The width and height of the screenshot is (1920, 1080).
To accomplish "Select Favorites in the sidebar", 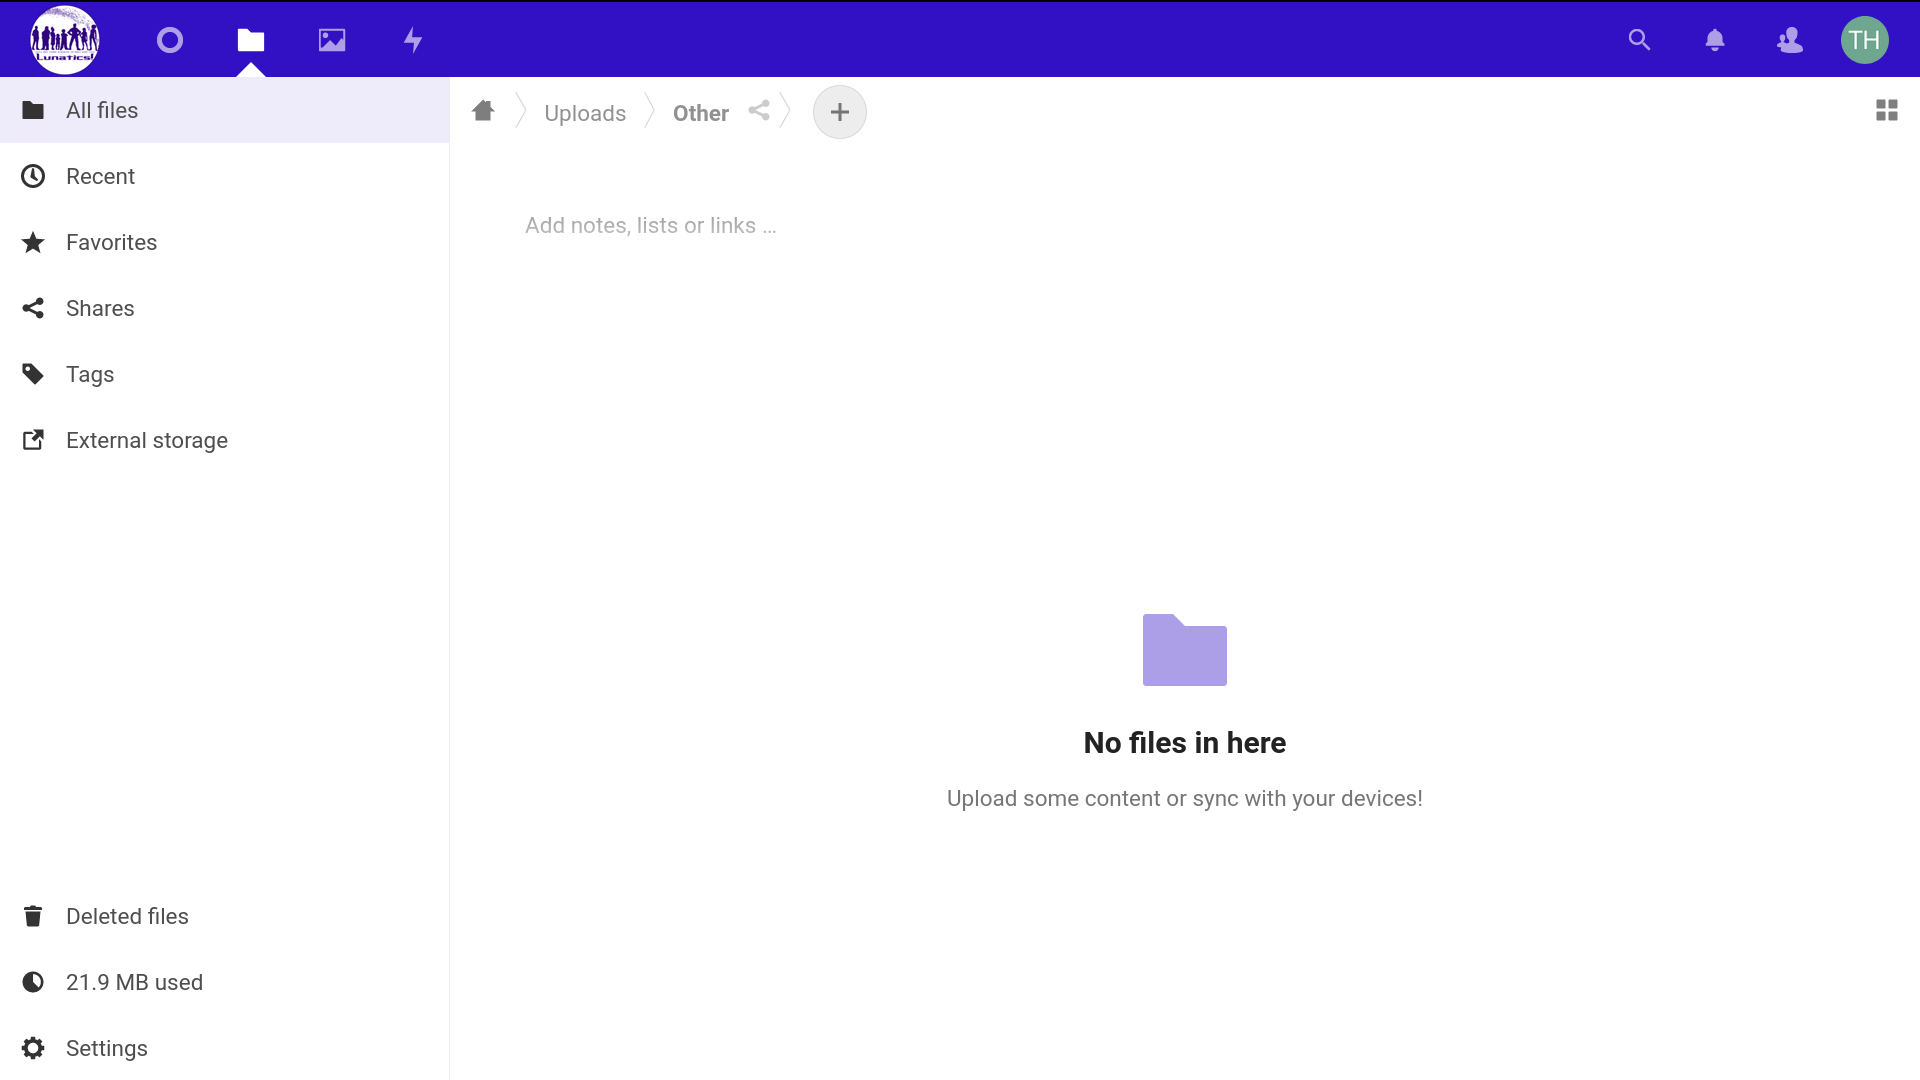I will pos(111,242).
